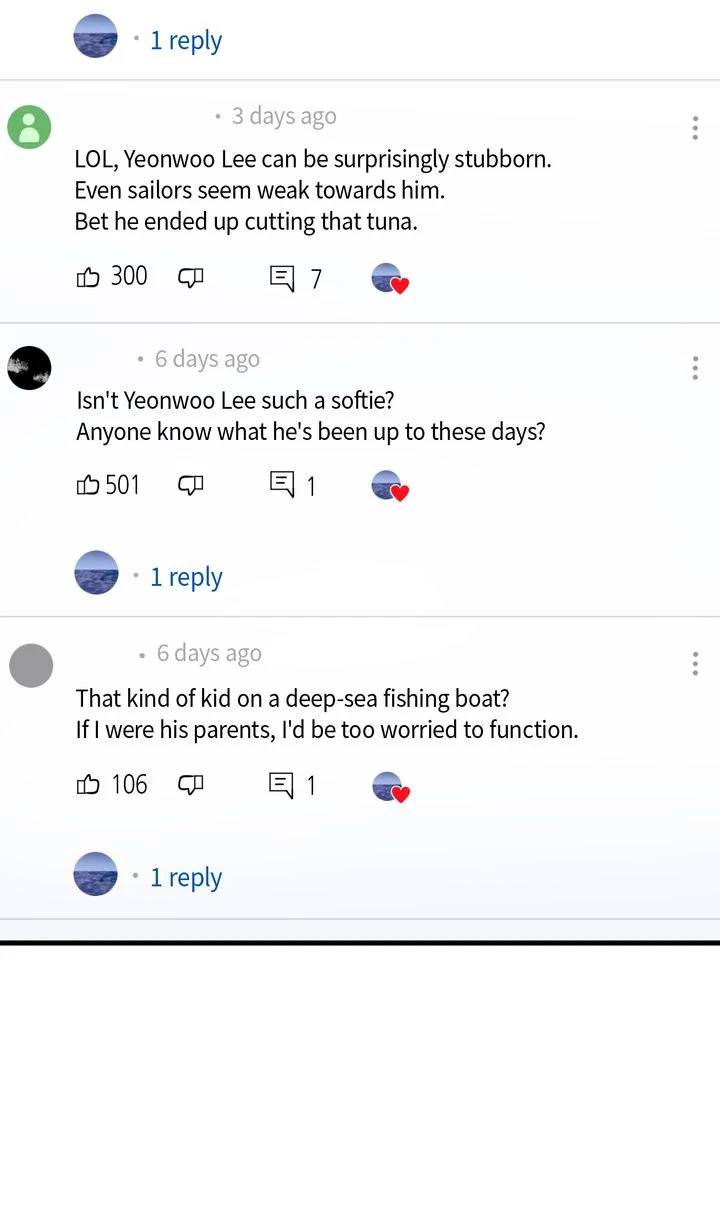Open the 7 replies on the tuna comment

click(283, 278)
